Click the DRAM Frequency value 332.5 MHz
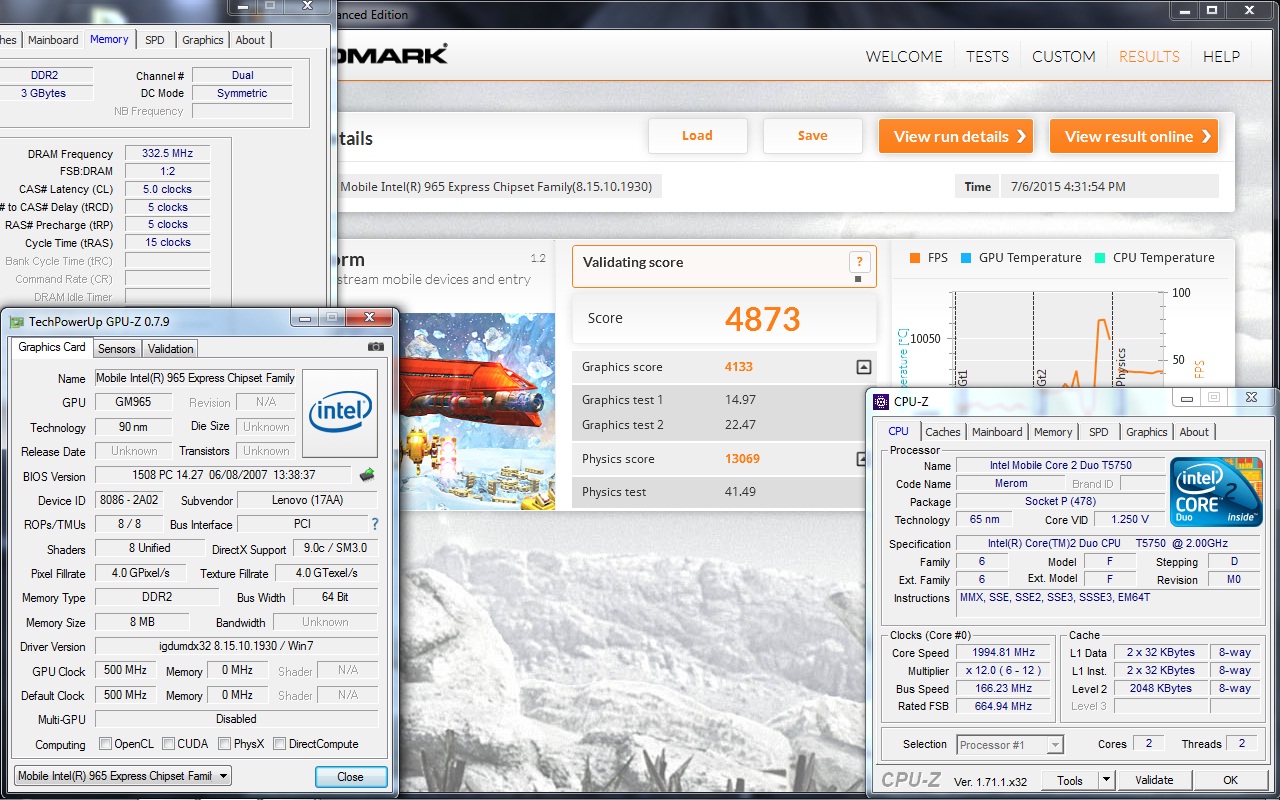The image size is (1280, 800). pos(167,154)
